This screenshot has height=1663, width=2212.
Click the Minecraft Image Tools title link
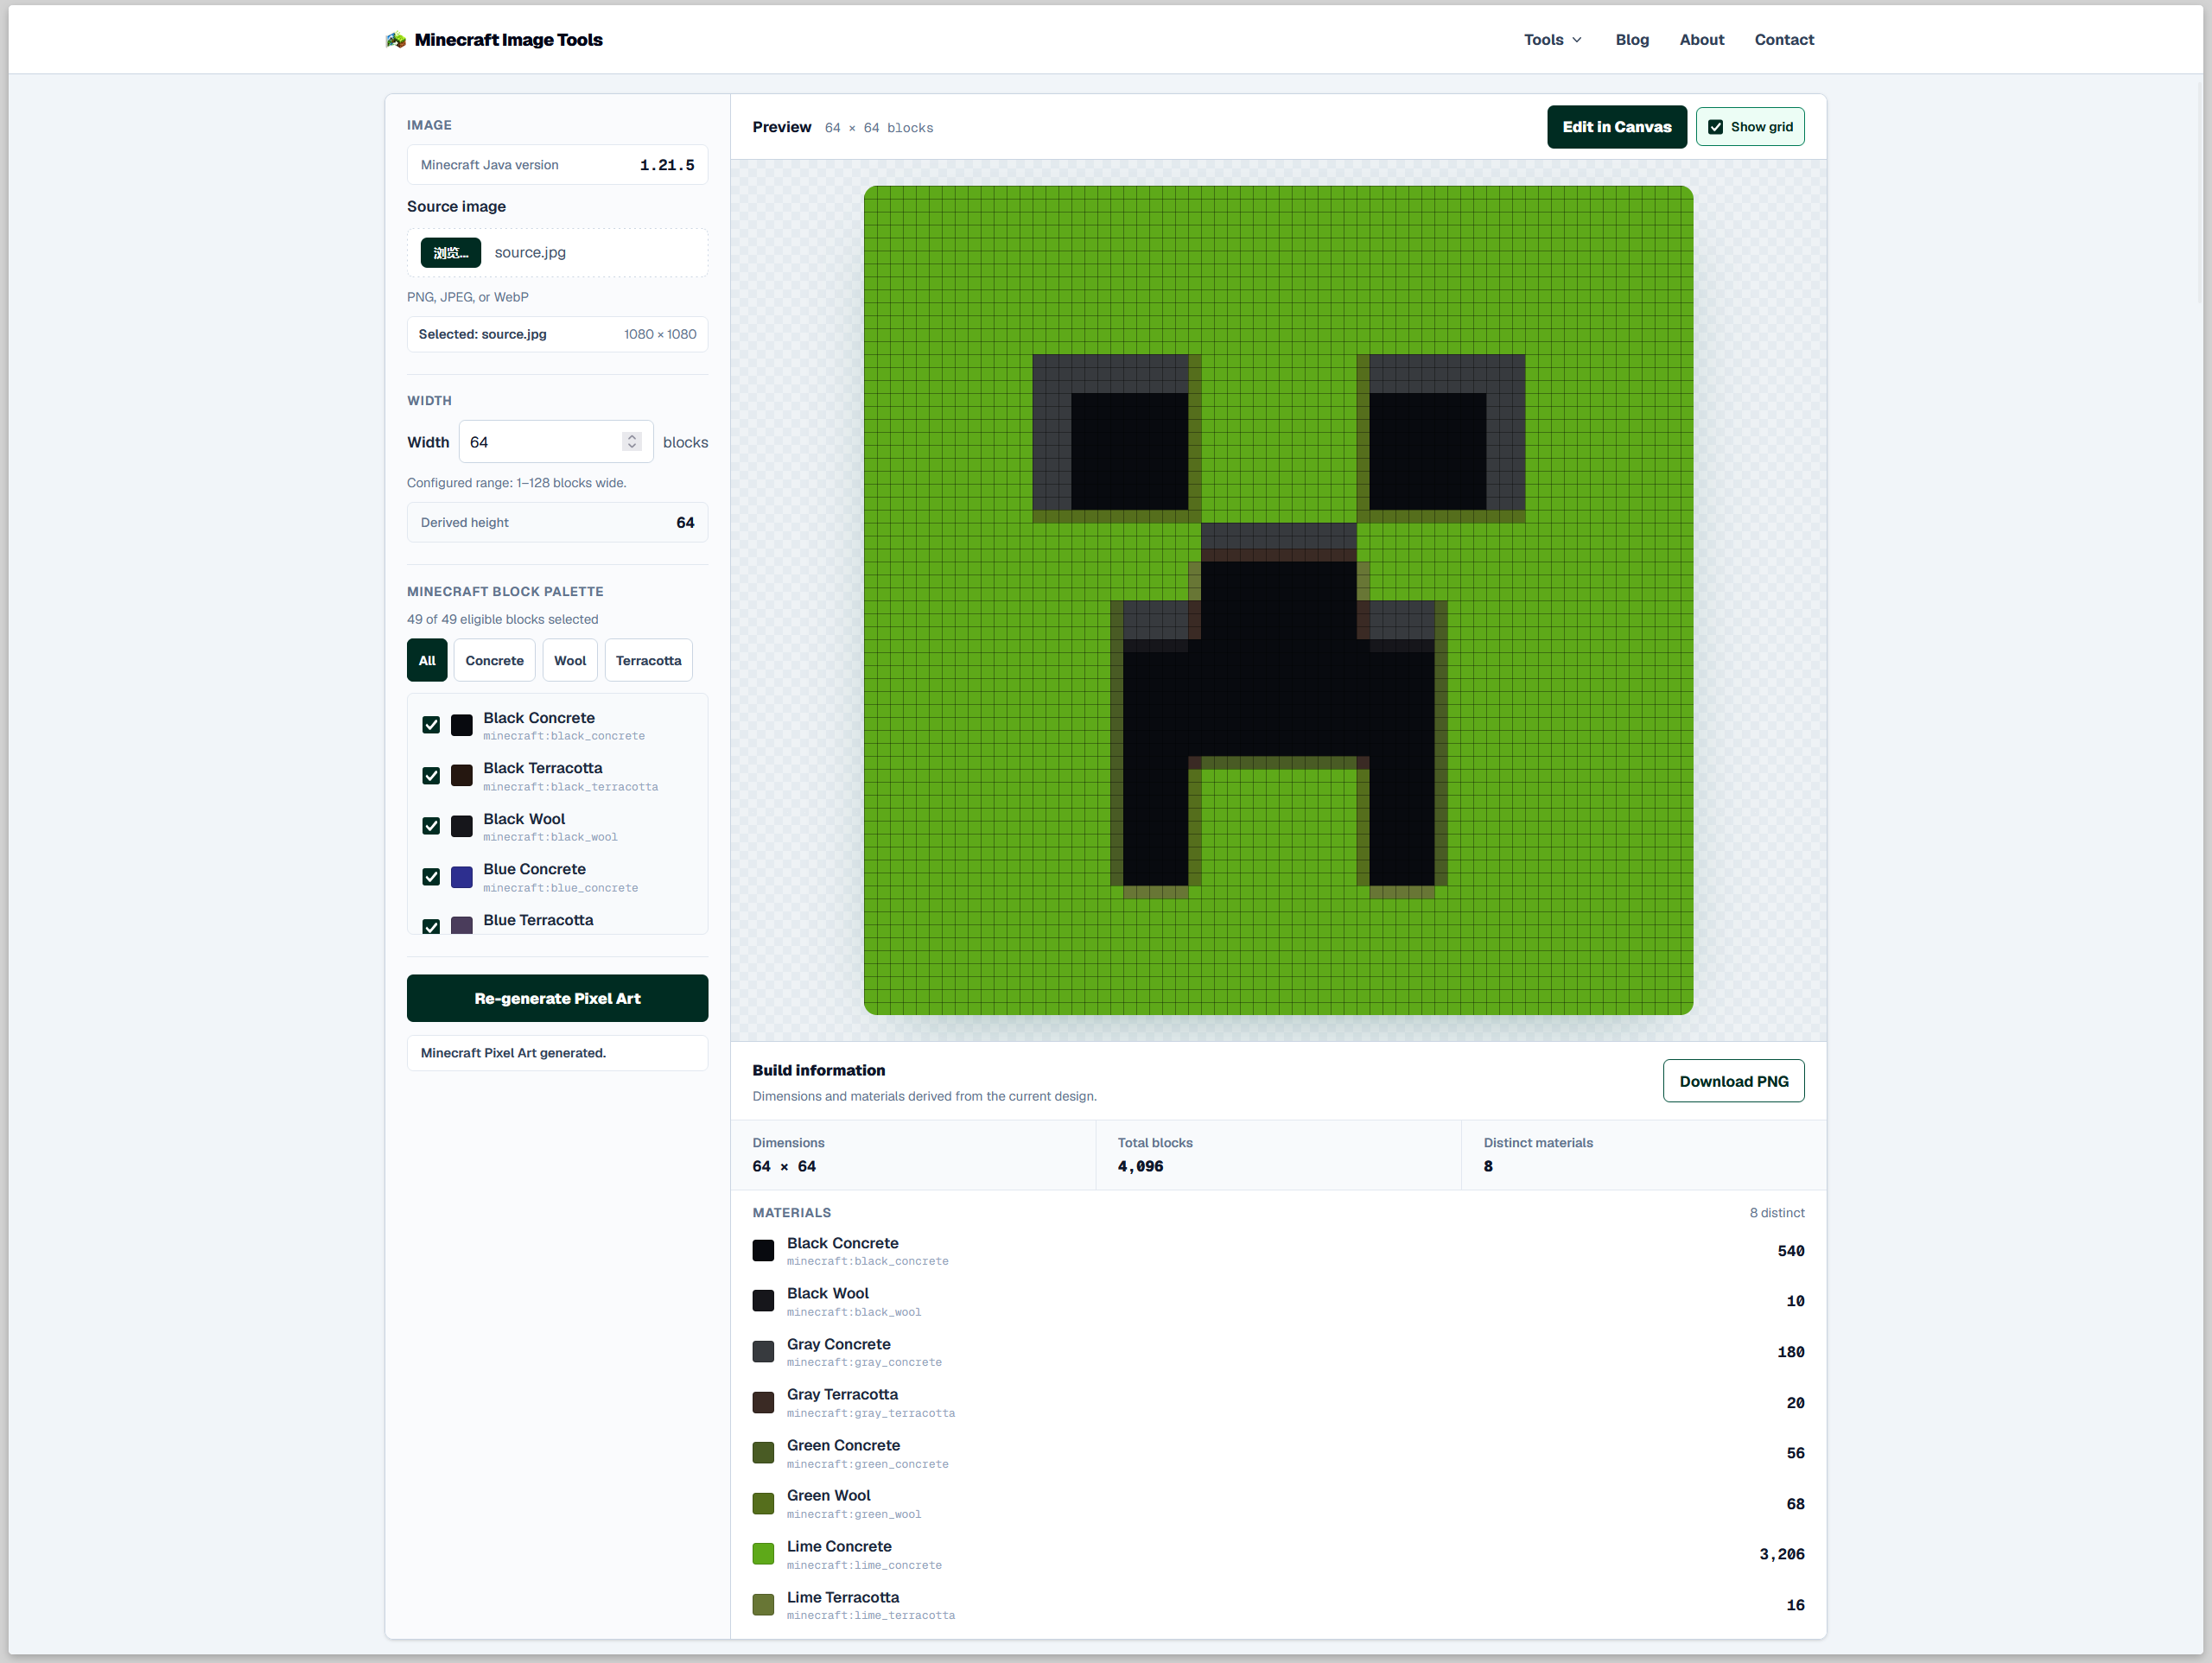click(x=508, y=40)
